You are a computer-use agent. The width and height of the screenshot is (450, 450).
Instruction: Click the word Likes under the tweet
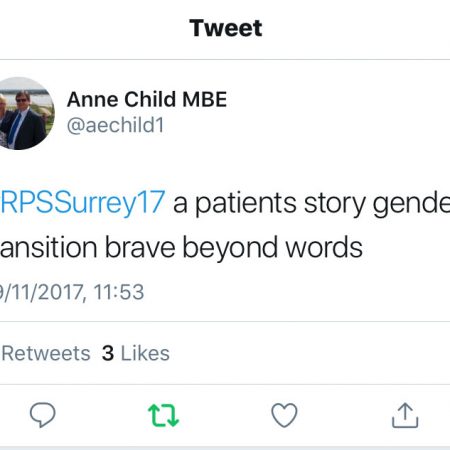click(x=145, y=353)
